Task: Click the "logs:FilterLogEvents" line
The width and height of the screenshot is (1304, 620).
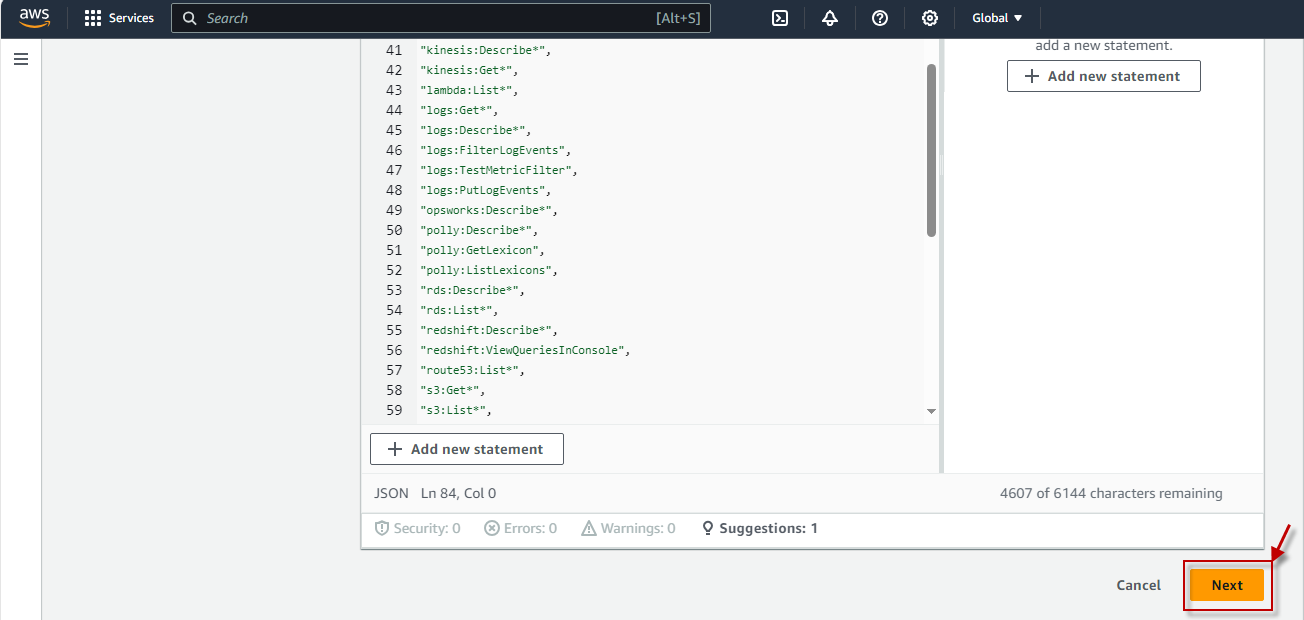Action: tap(496, 150)
